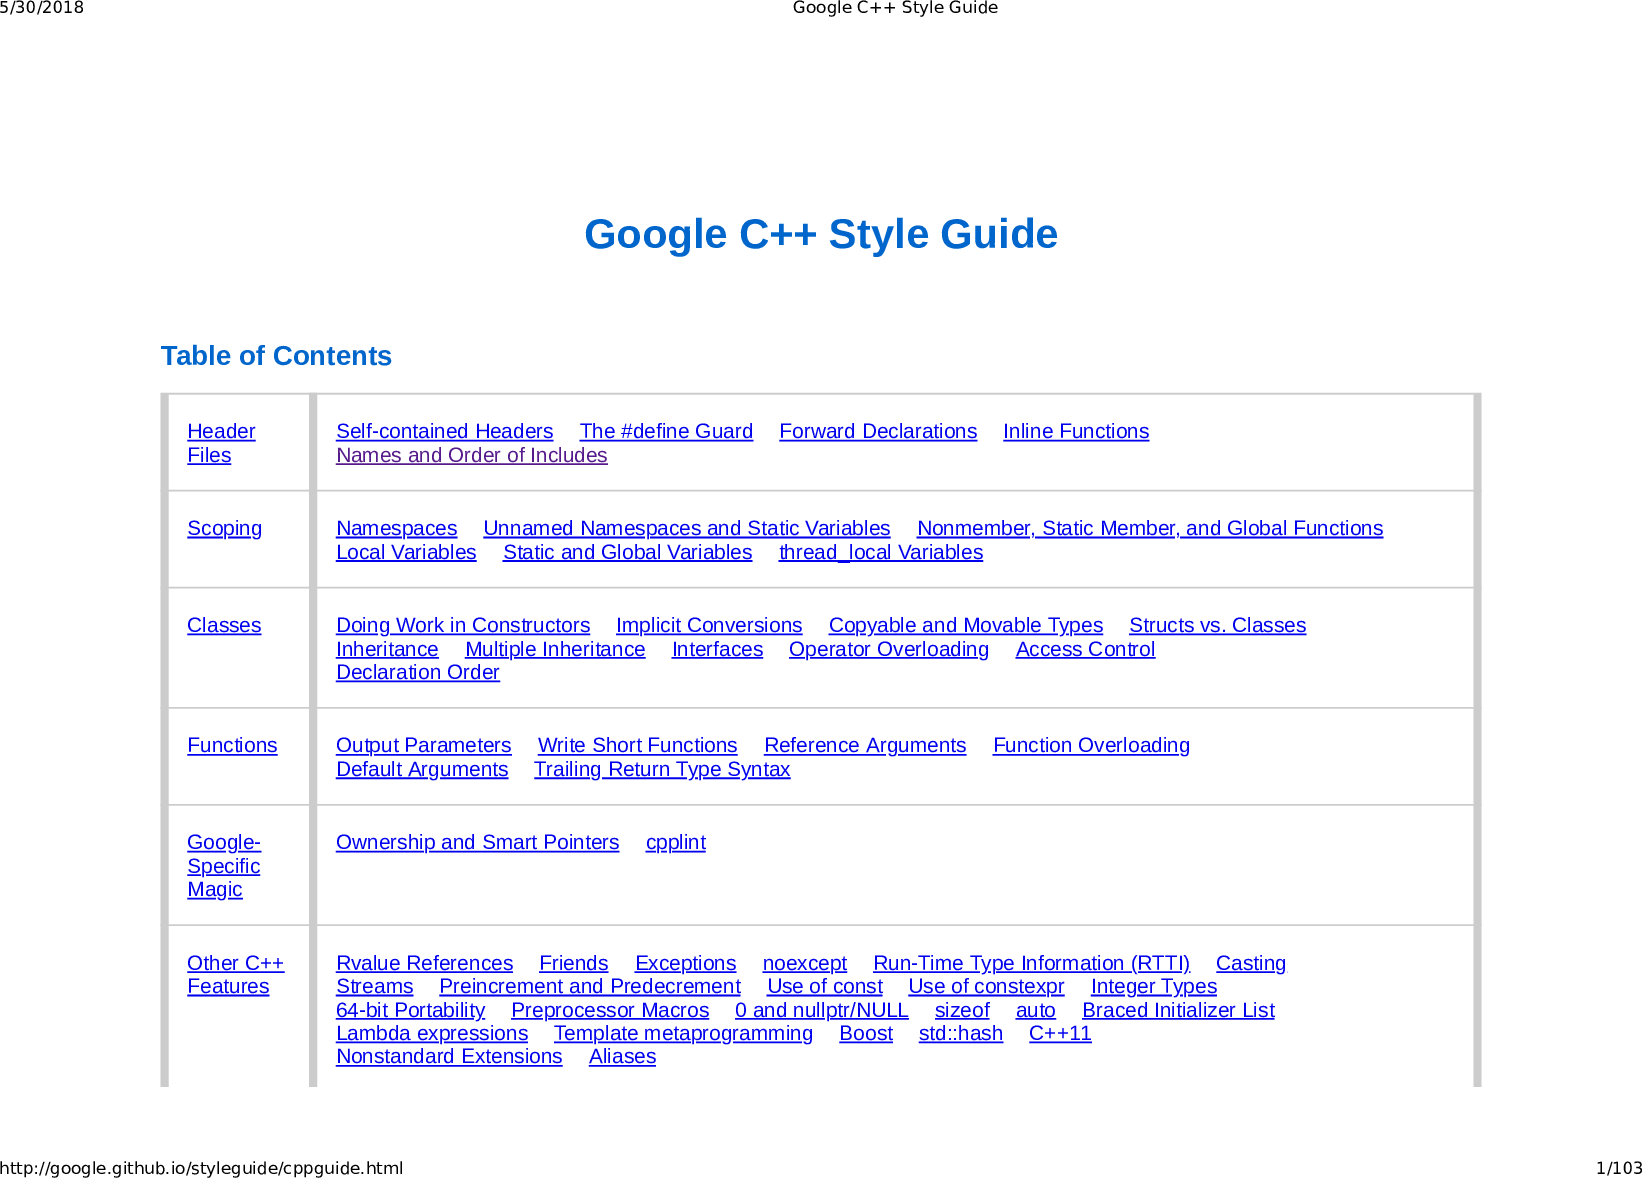Follow the Casting link

click(x=1251, y=963)
